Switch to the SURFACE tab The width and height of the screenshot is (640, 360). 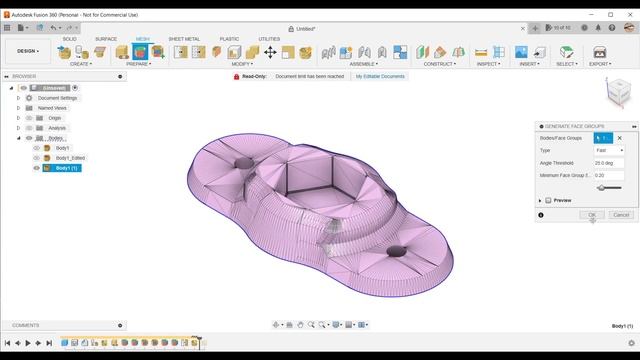coord(106,39)
